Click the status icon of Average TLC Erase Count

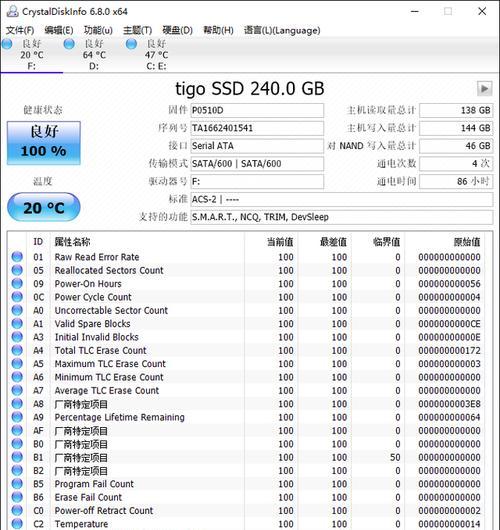click(17, 390)
